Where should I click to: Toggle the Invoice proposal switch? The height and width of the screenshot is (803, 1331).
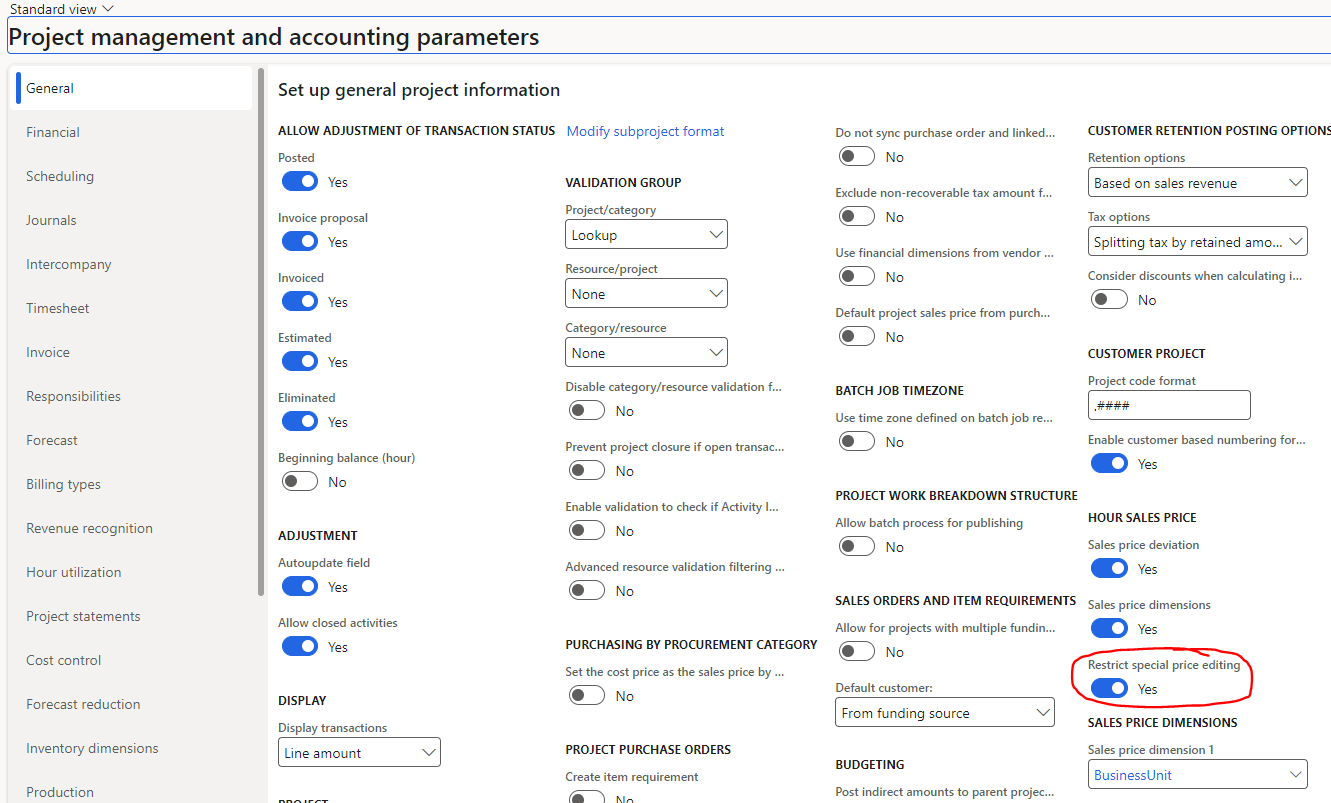pyautogui.click(x=300, y=241)
